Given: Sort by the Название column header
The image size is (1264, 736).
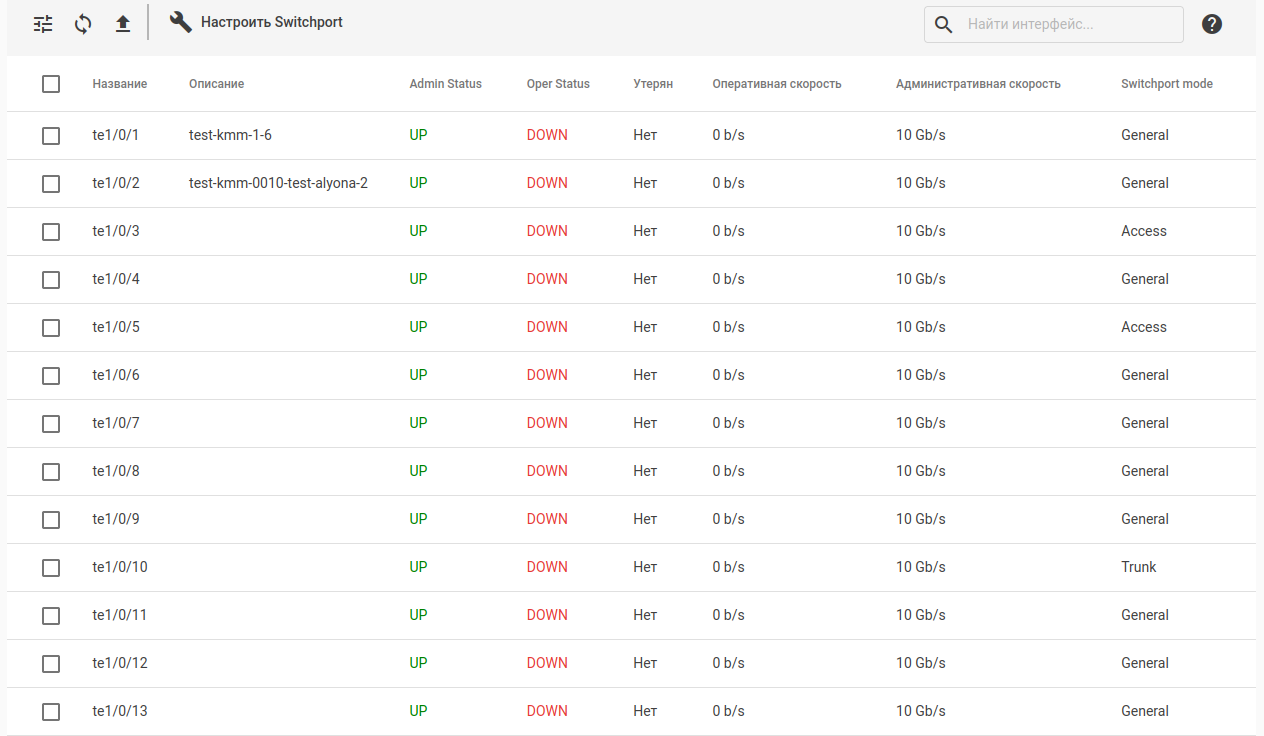Looking at the screenshot, I should (x=120, y=84).
